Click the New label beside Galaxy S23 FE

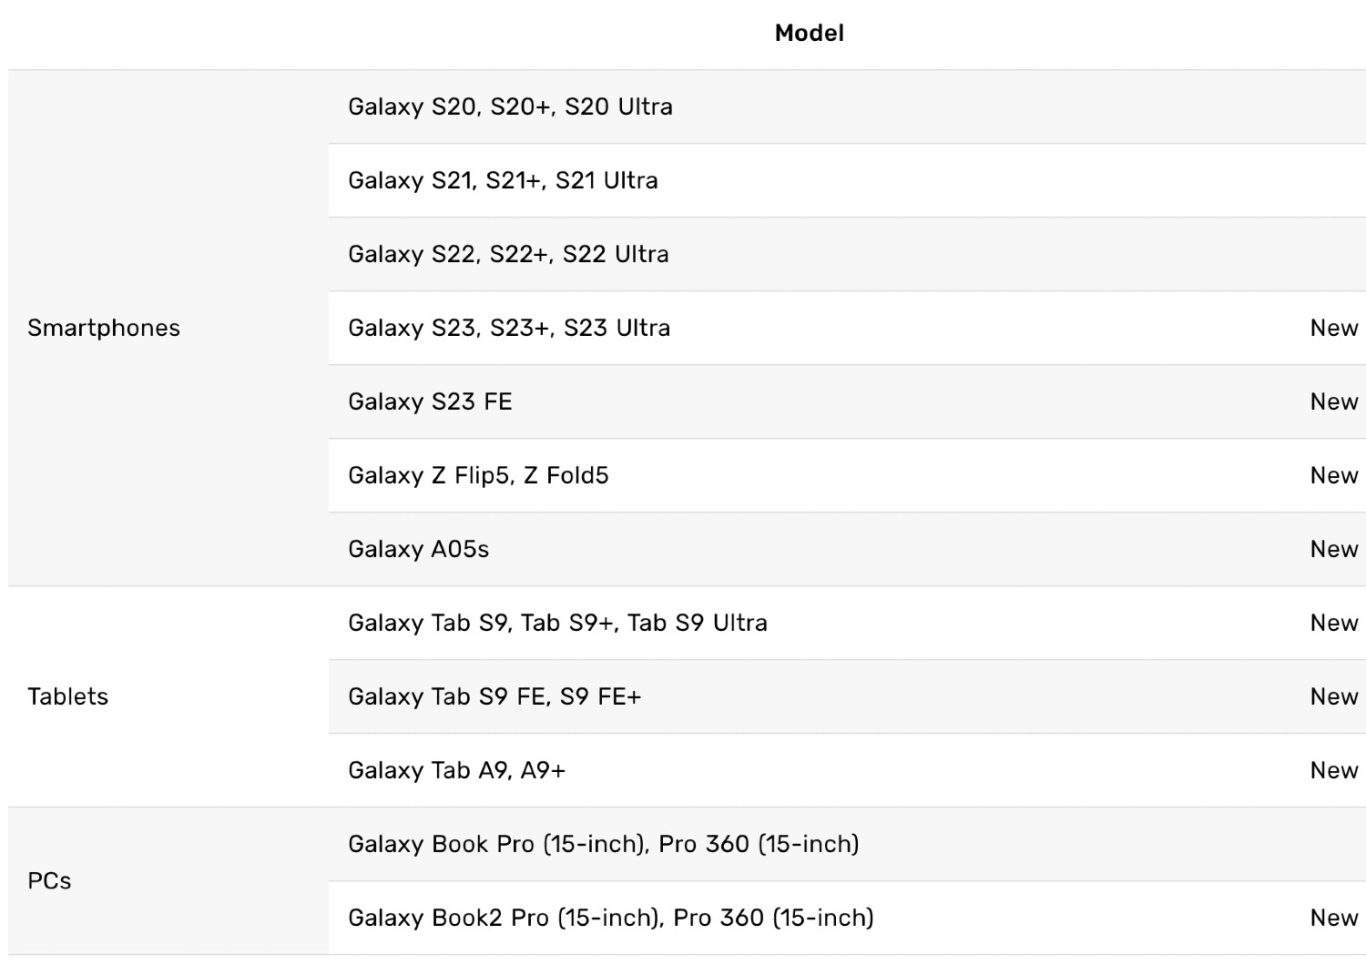[x=1334, y=402]
